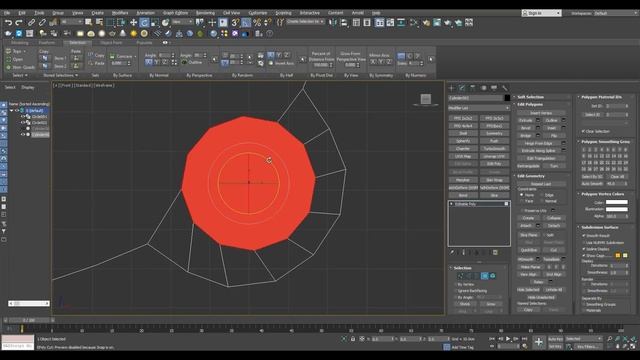Select the Select and Link tool
640x360 pixels.
(x=31, y=23)
